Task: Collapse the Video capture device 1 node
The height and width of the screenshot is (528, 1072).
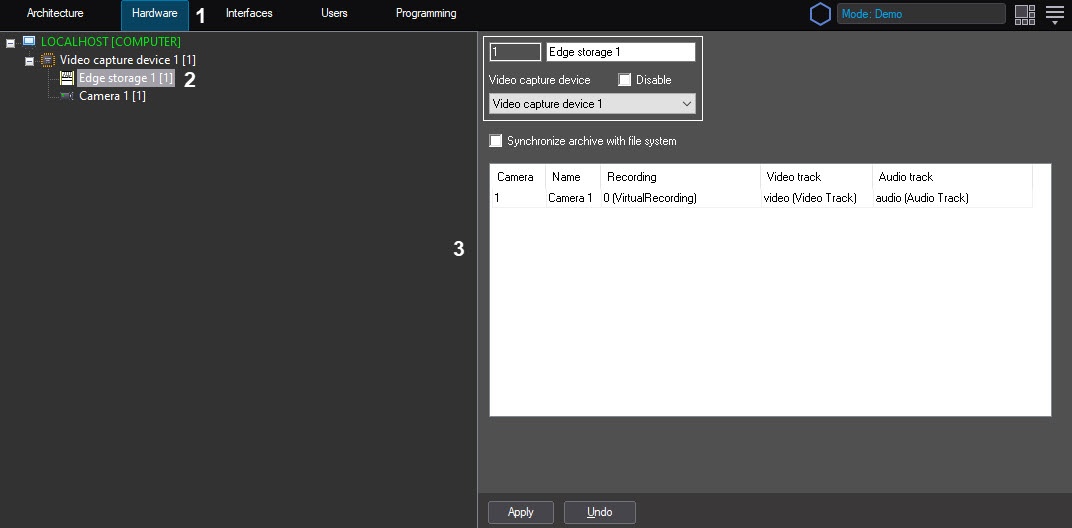Action: [29, 61]
